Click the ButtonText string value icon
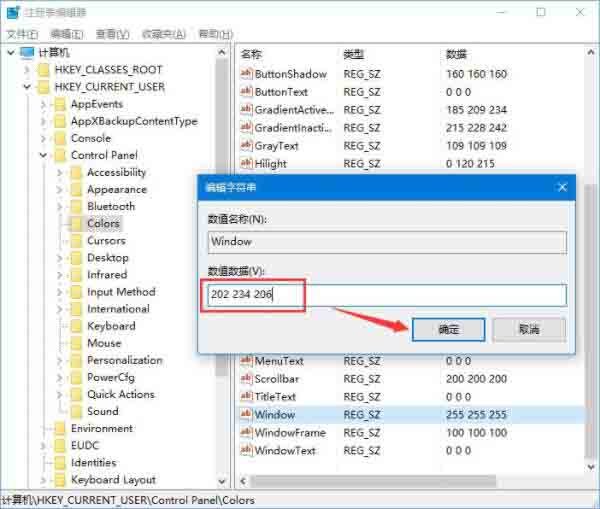600x509 pixels. [246, 92]
